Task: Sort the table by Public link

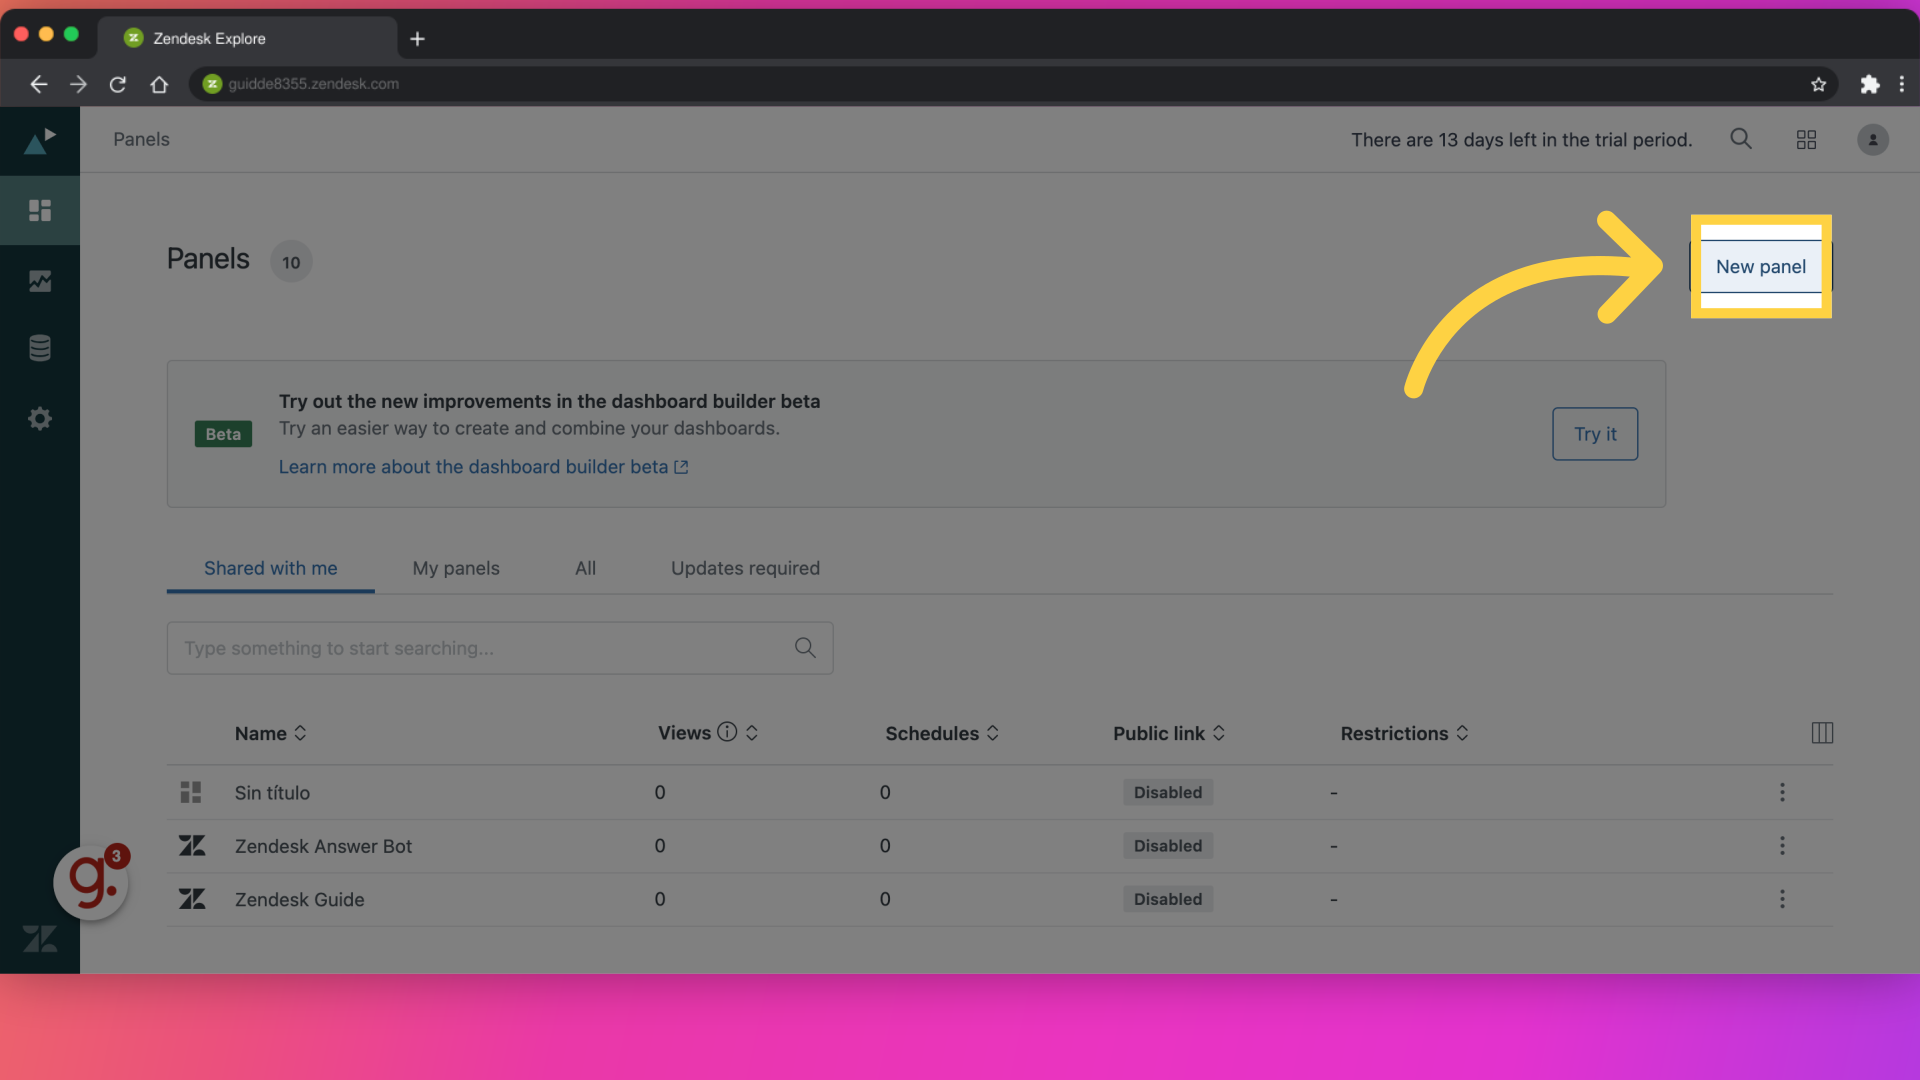Action: pyautogui.click(x=1169, y=733)
